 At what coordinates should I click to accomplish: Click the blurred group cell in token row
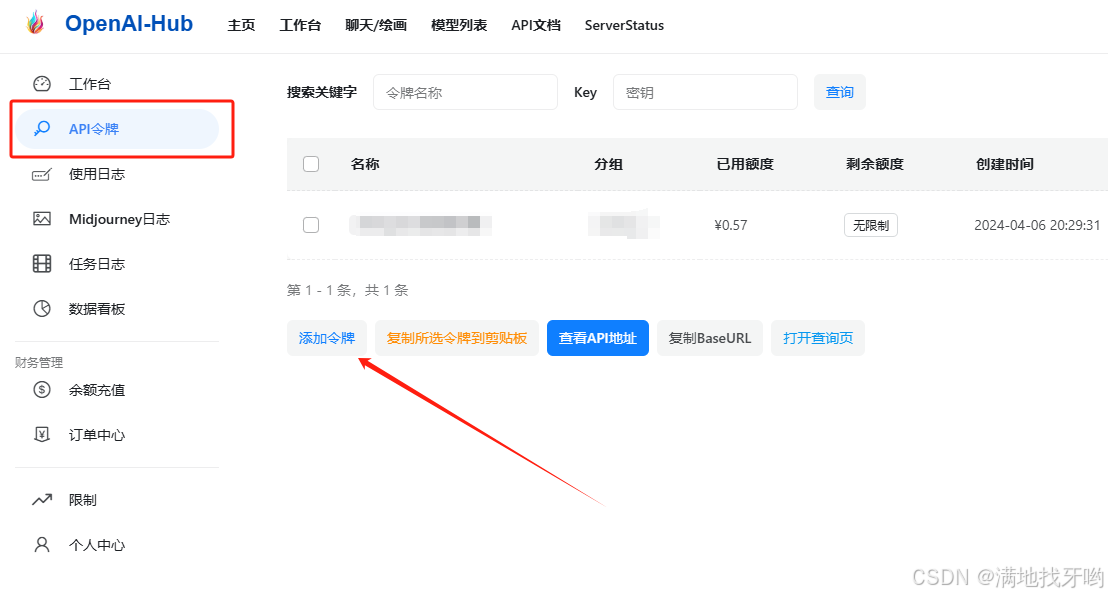click(623, 225)
